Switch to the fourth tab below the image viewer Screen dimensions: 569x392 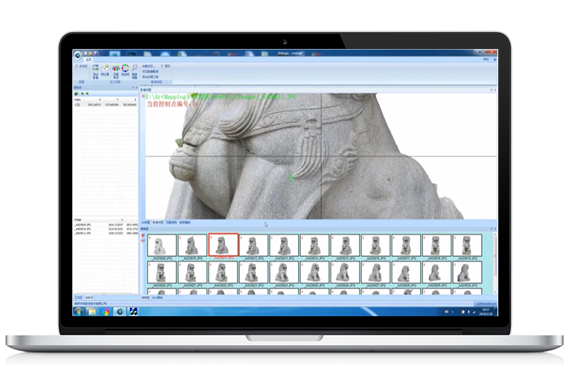click(x=185, y=222)
